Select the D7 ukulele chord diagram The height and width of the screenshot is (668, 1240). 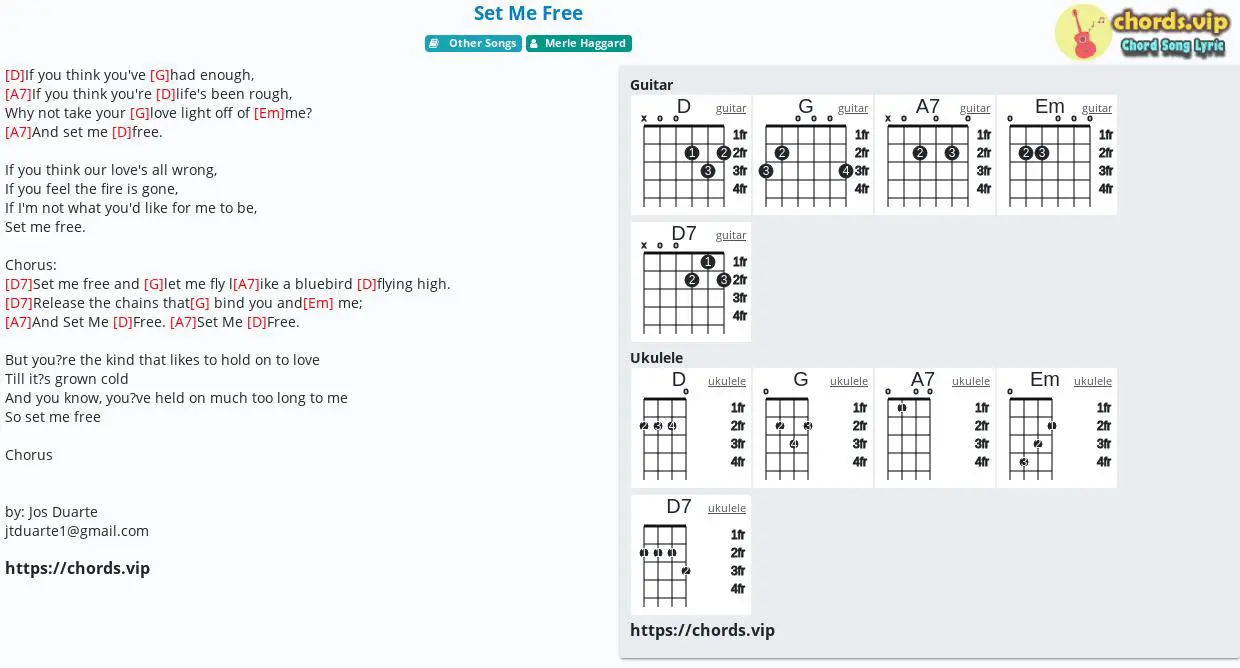[691, 555]
